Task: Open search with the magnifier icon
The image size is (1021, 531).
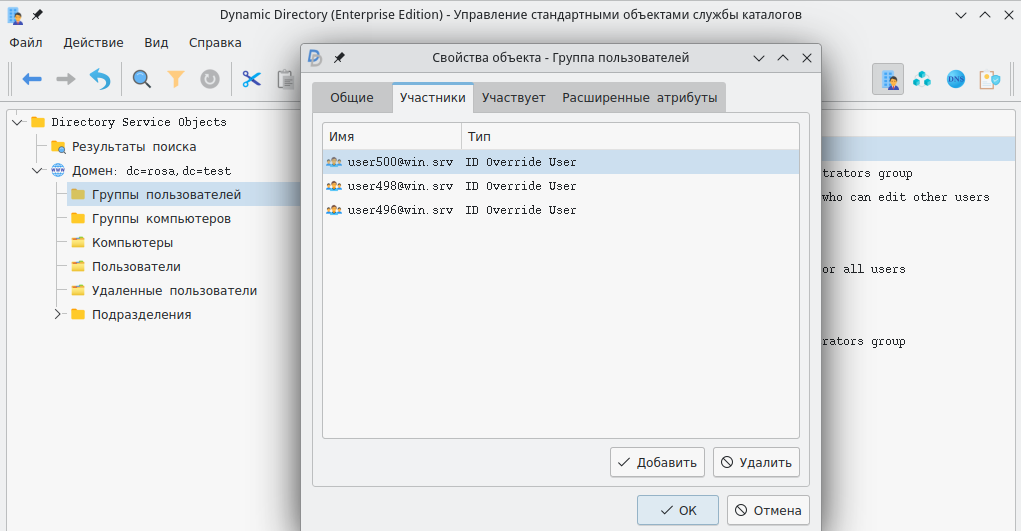Action: 142,79
